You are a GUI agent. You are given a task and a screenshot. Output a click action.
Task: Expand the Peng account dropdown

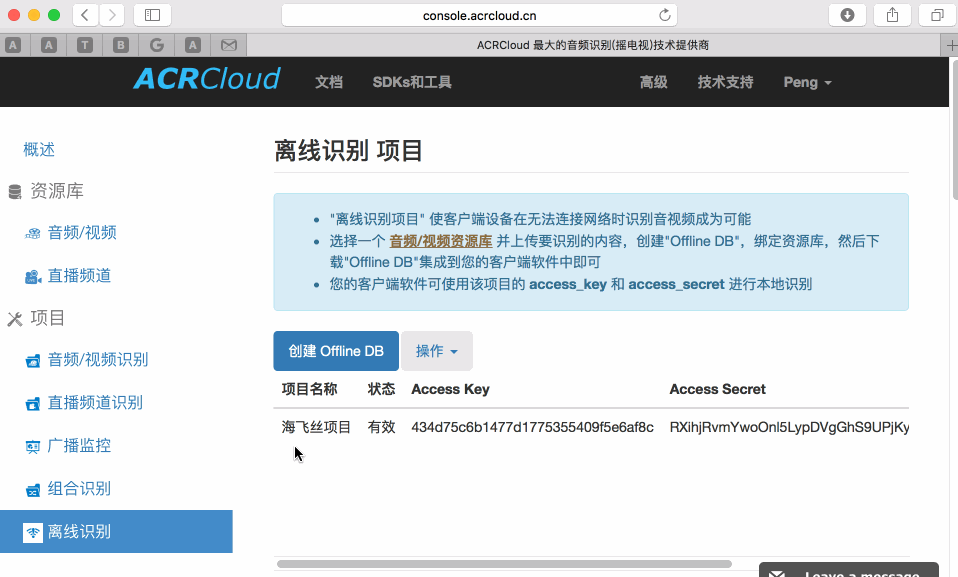click(x=808, y=82)
